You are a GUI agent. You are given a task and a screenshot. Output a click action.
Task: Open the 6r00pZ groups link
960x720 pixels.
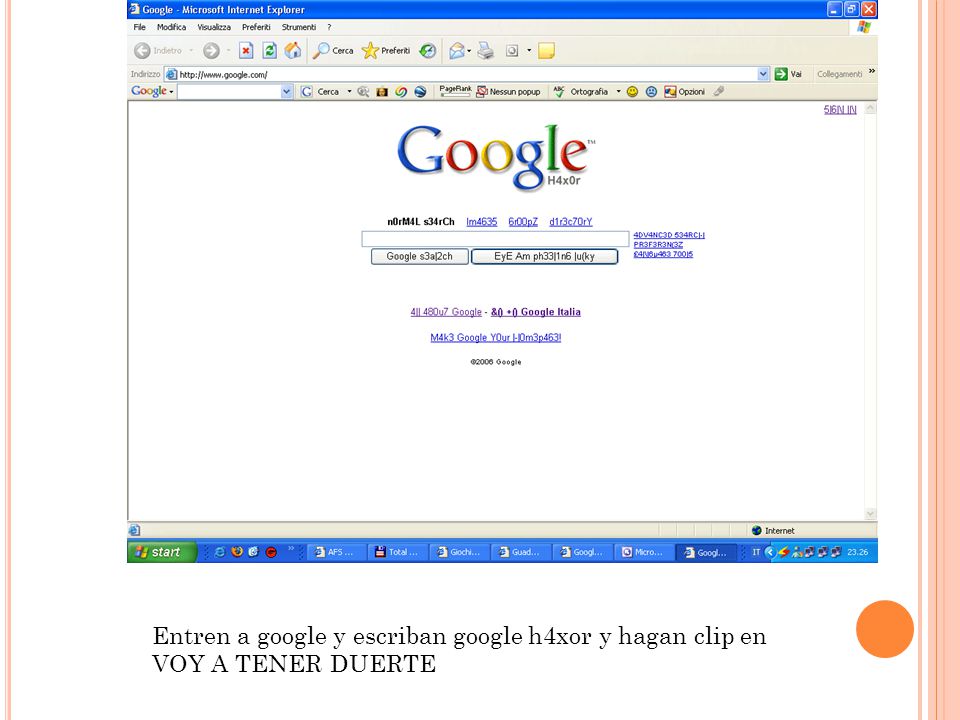tap(523, 222)
